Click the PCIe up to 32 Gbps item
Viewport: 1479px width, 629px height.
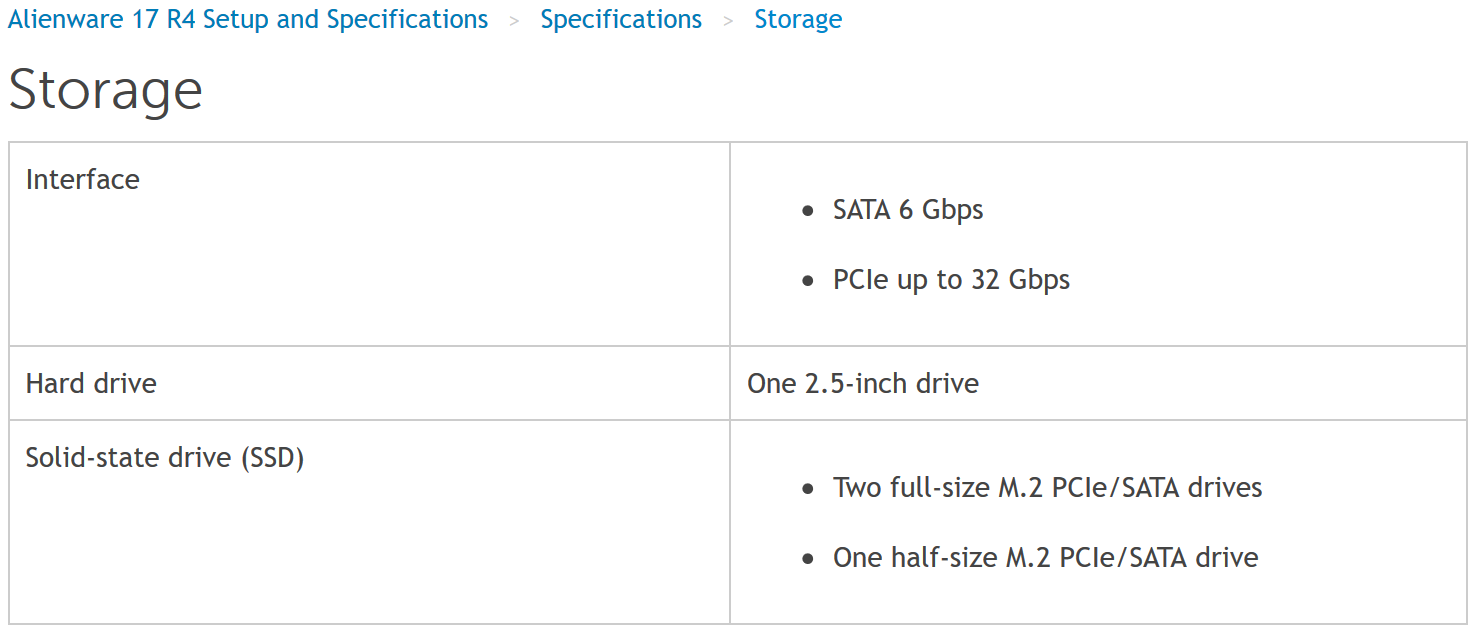pyautogui.click(x=951, y=280)
